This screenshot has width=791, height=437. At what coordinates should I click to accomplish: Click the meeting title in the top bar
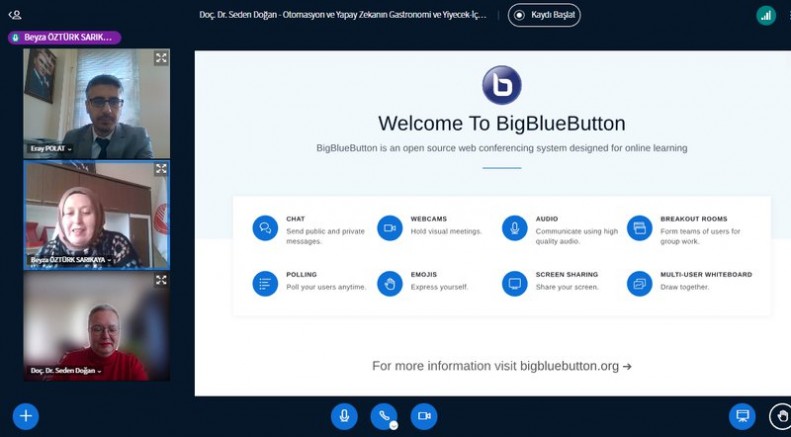click(343, 15)
